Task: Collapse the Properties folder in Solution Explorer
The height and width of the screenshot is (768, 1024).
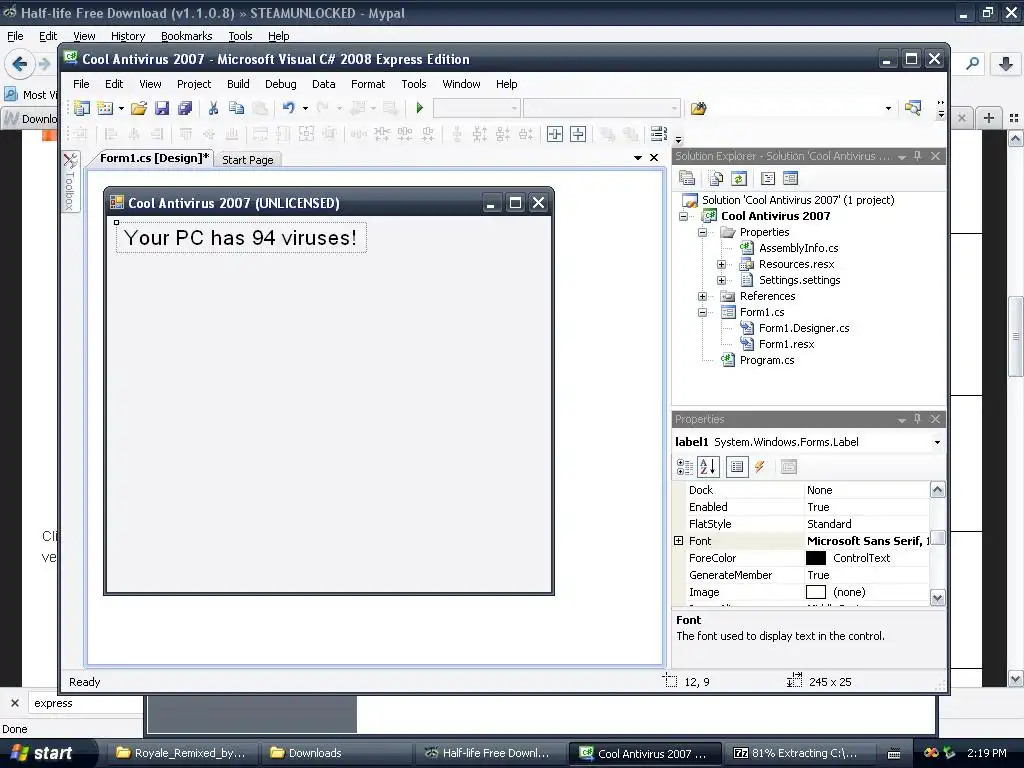Action: pos(703,232)
